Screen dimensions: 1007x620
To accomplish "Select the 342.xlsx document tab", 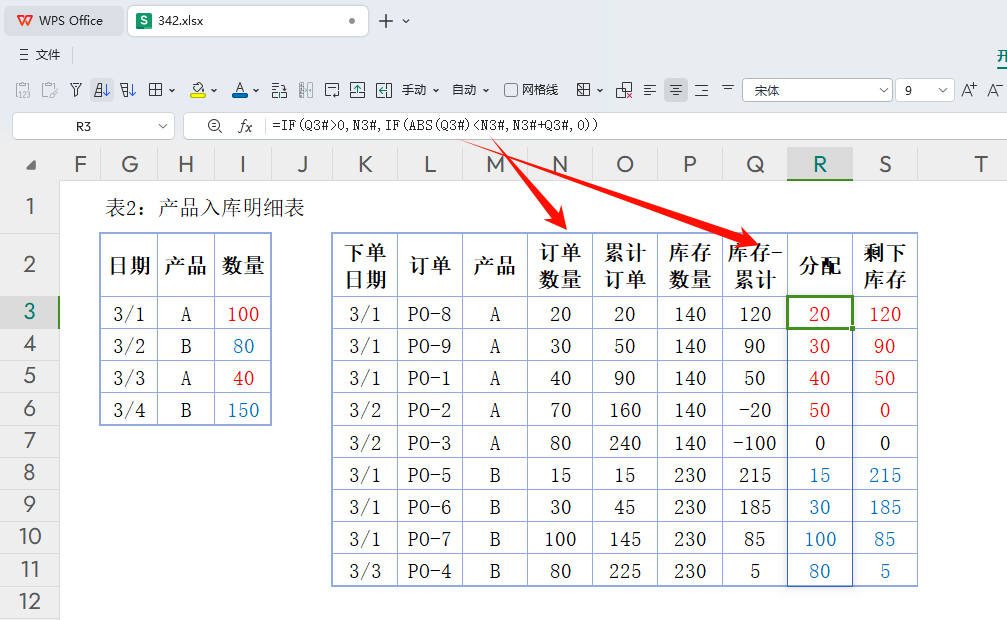I will [x=247, y=21].
